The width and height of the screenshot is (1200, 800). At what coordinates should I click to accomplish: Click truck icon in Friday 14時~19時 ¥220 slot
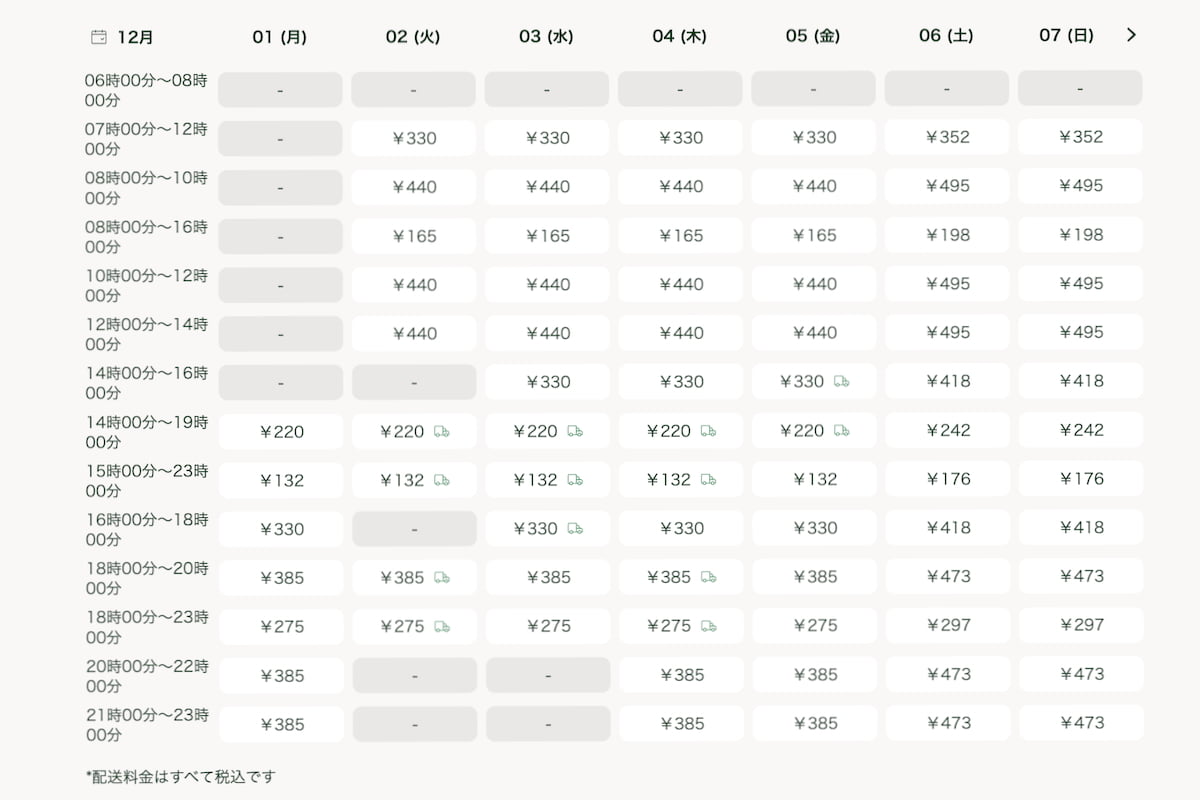click(841, 431)
